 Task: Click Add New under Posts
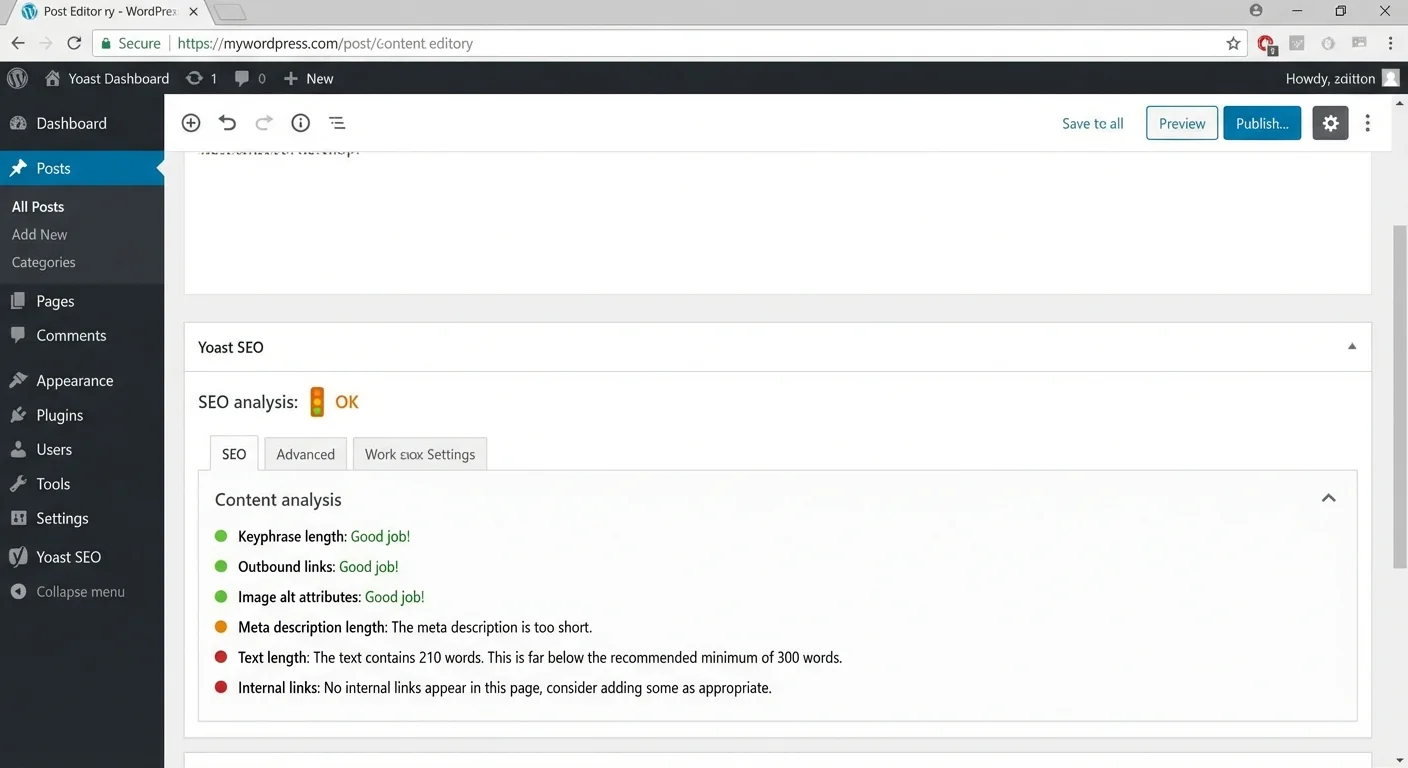[x=40, y=234]
